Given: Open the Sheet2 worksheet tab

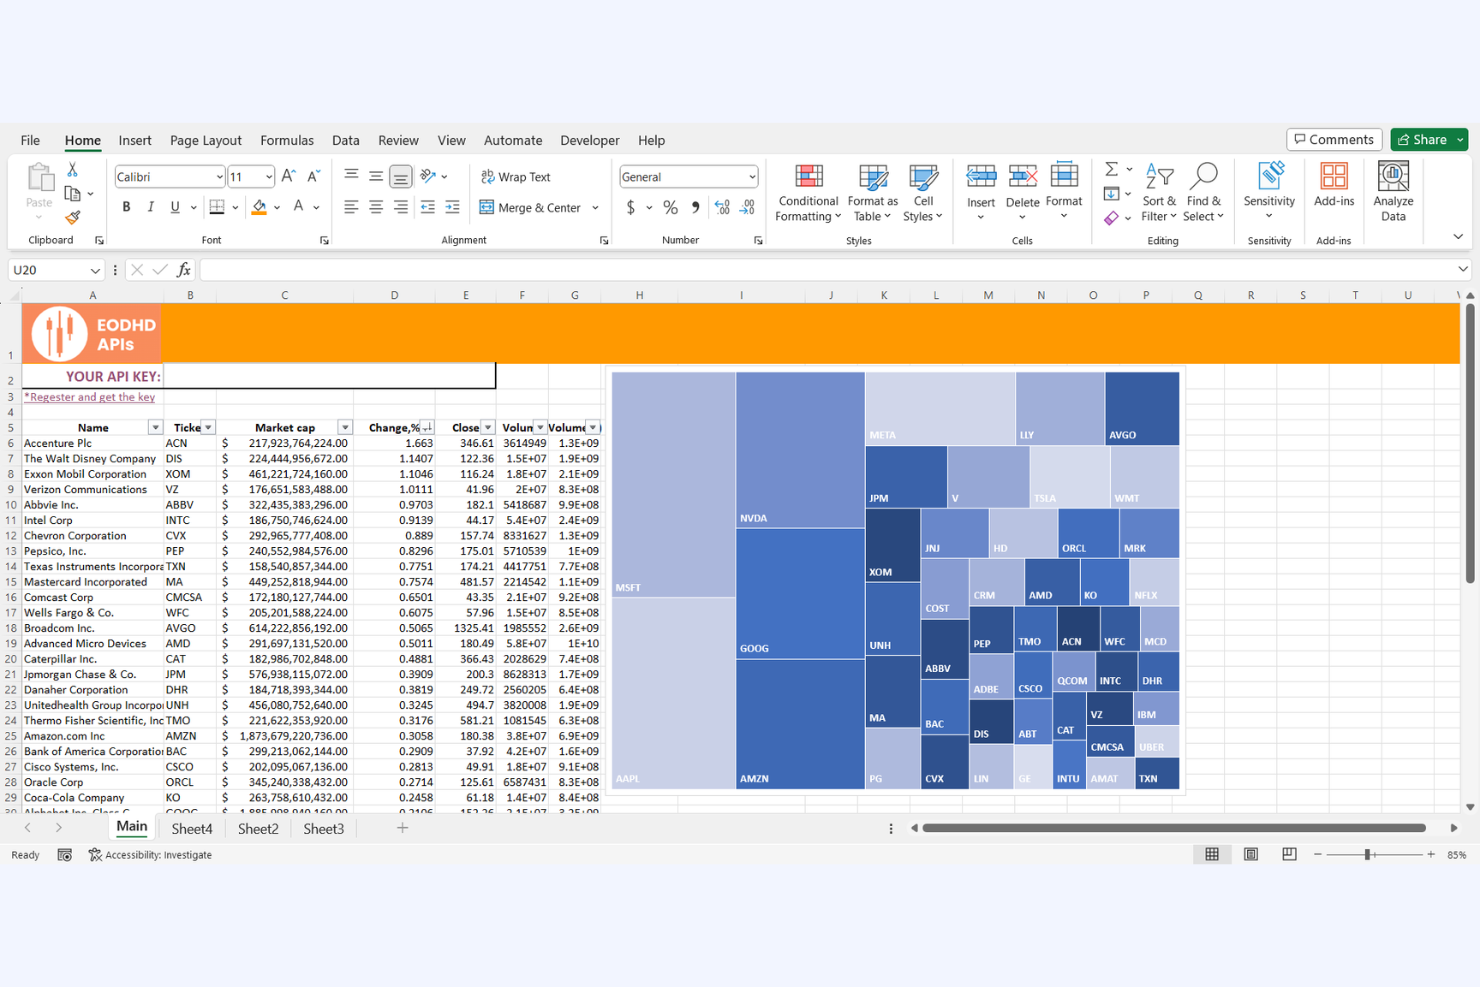Looking at the screenshot, I should coord(257,828).
